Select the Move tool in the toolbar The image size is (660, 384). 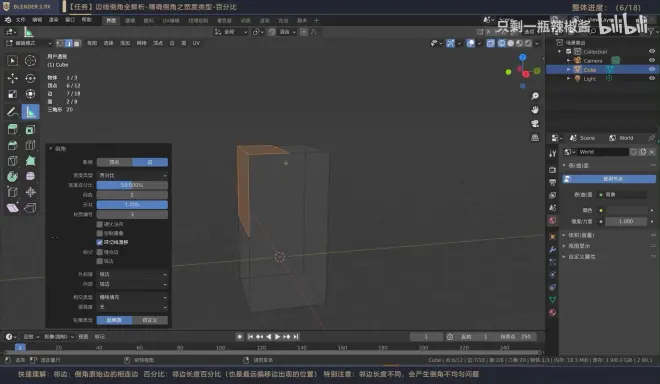point(12,78)
